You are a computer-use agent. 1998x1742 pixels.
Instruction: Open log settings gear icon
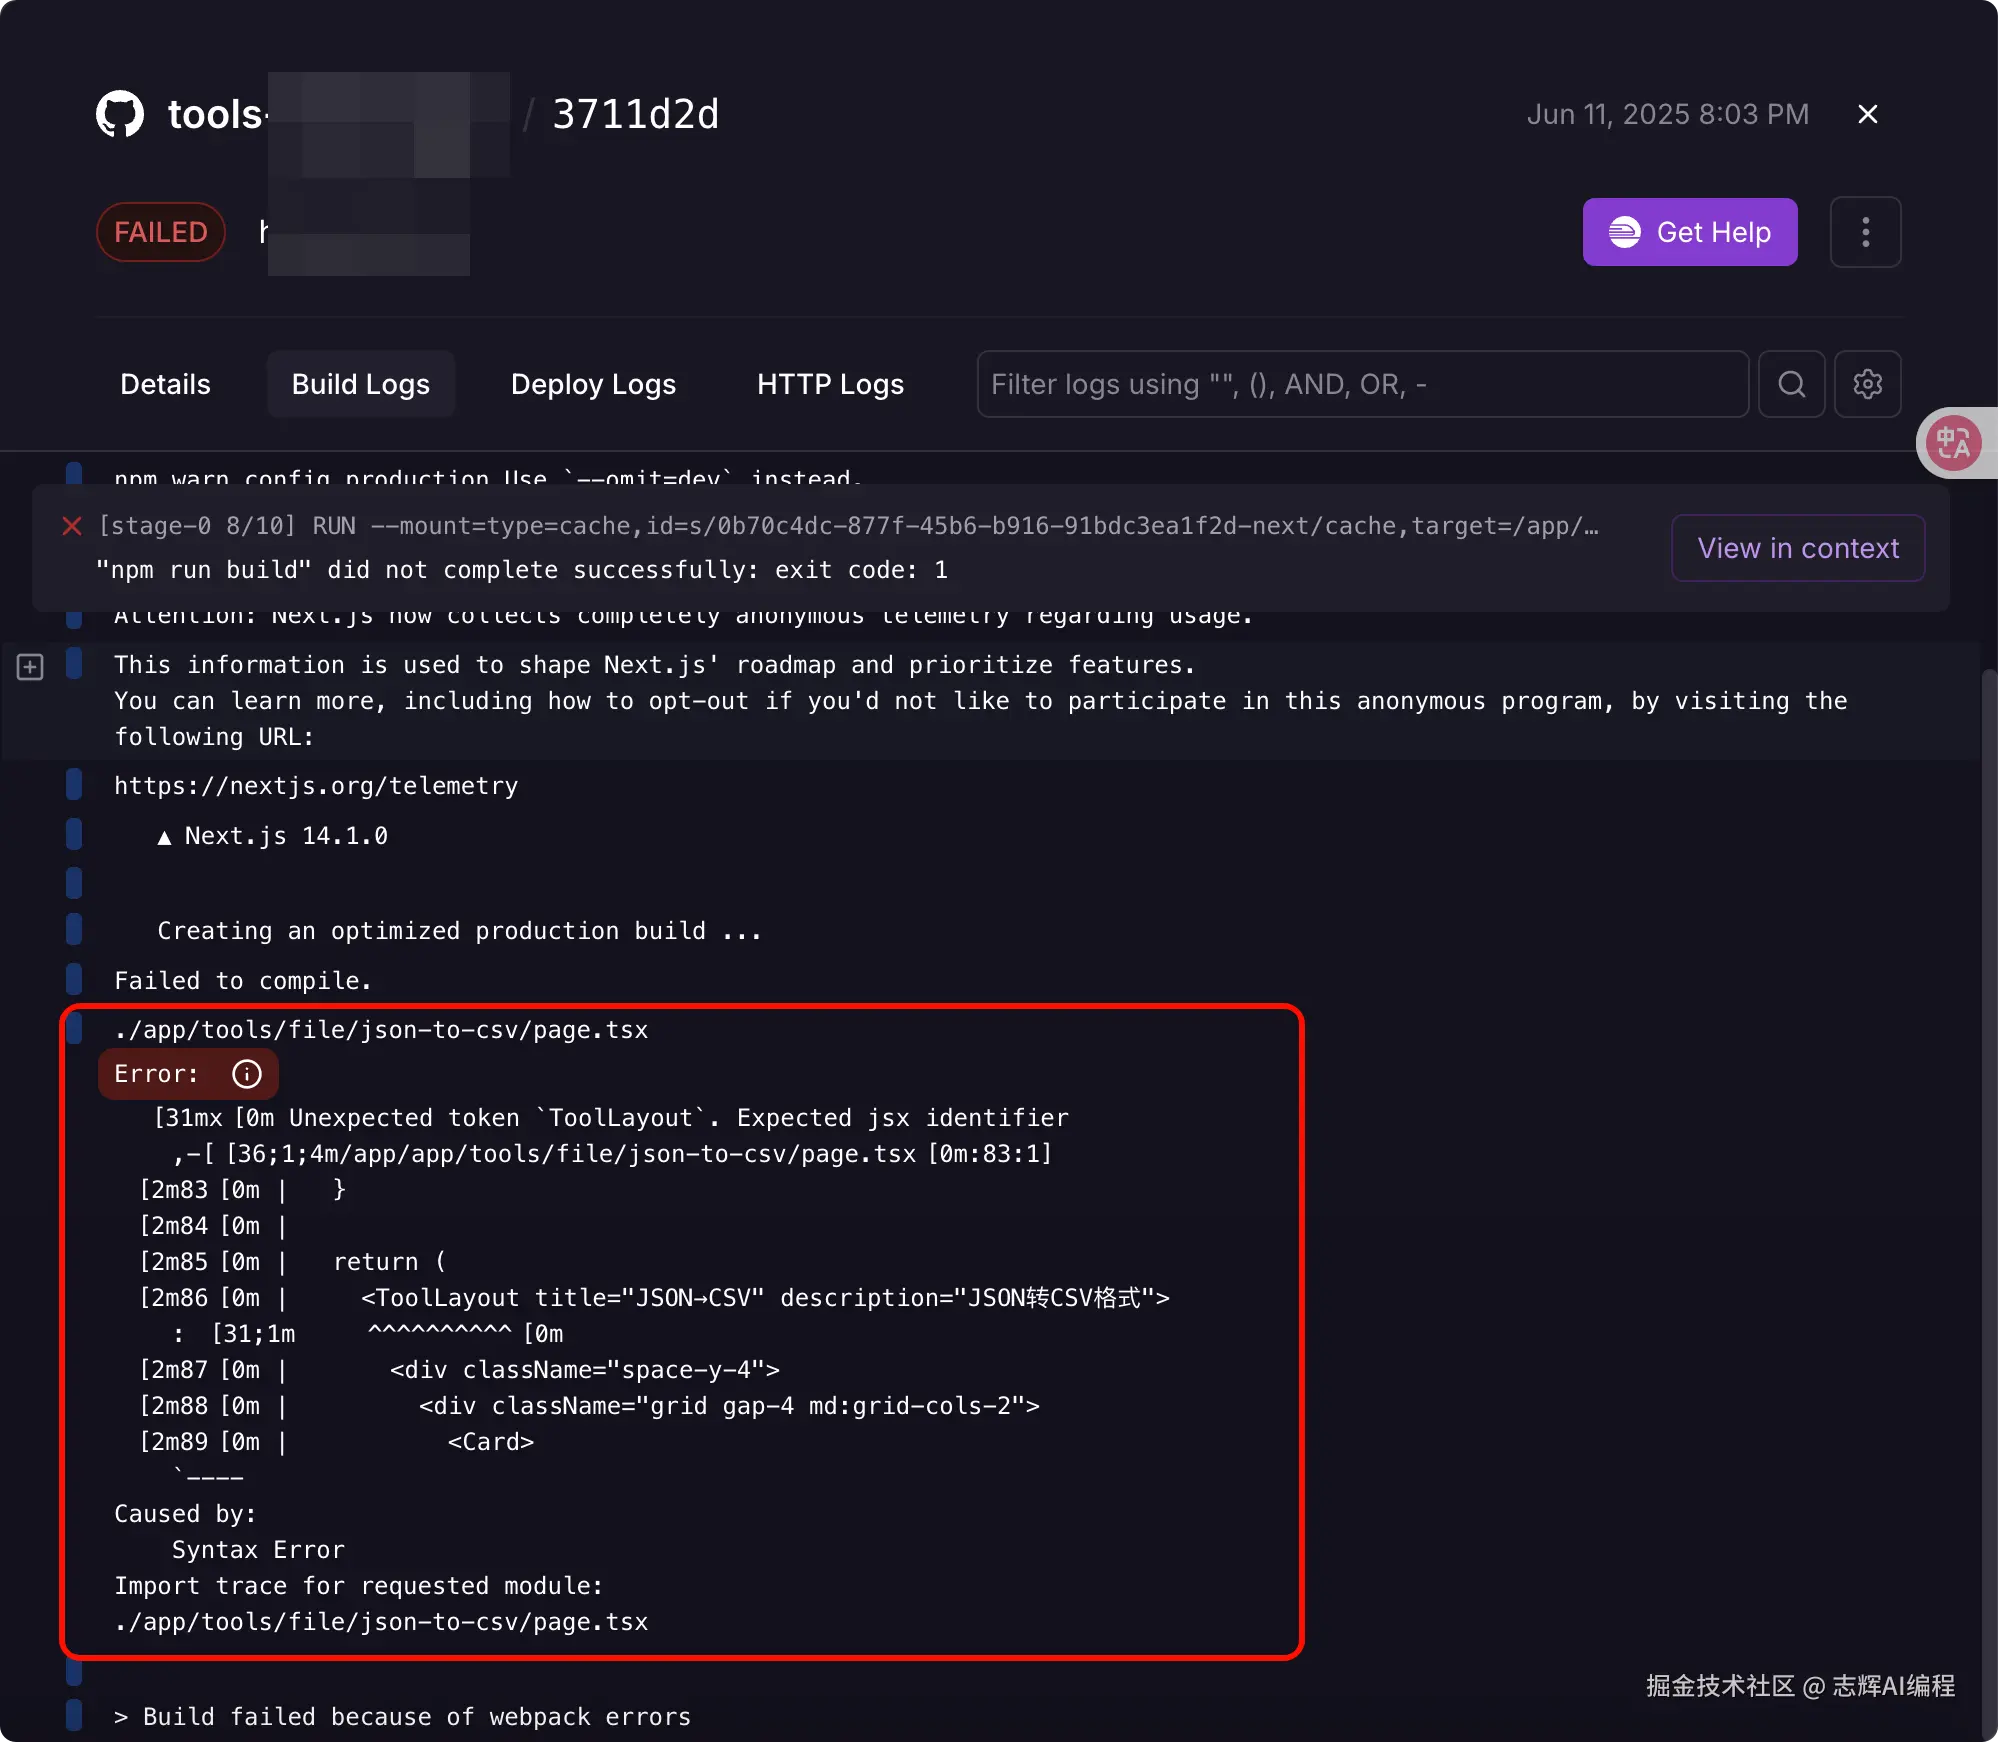click(x=1867, y=384)
